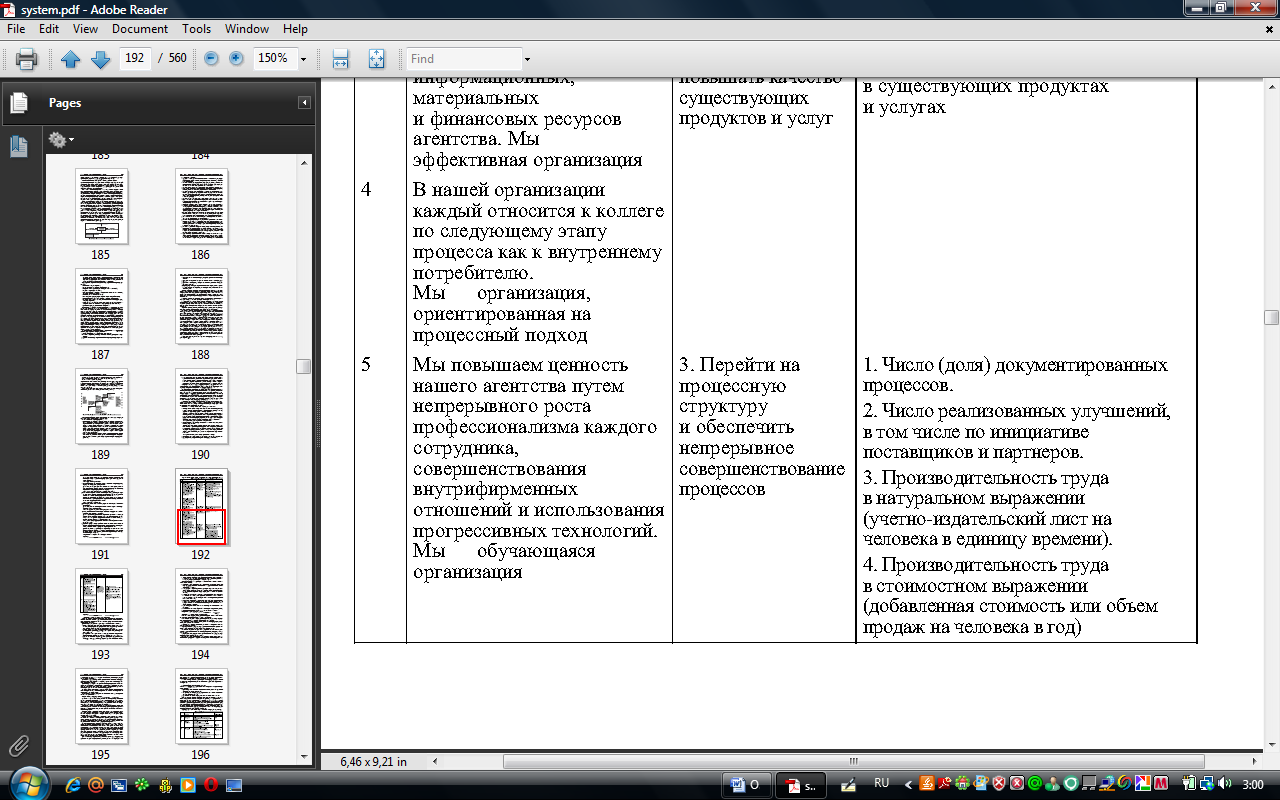The image size is (1280, 800).
Task: Select page 192 thumbnail
Action: point(201,507)
